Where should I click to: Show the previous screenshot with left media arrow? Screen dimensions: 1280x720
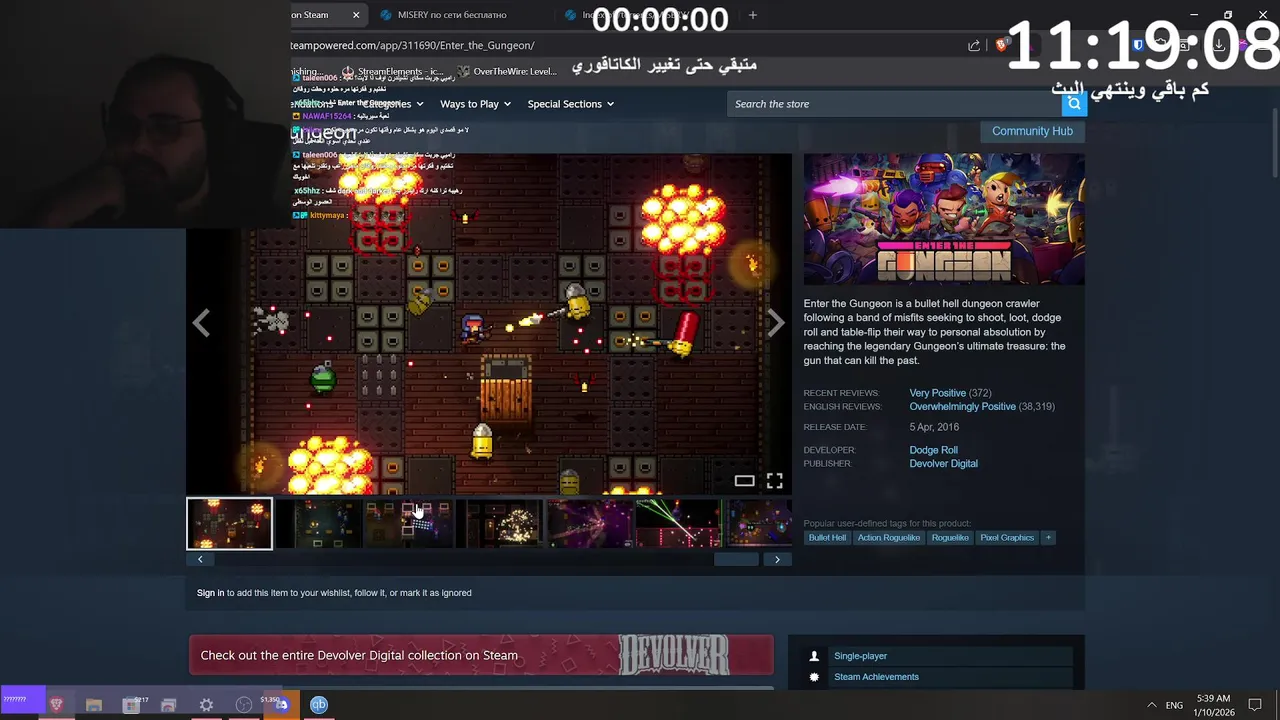click(201, 323)
